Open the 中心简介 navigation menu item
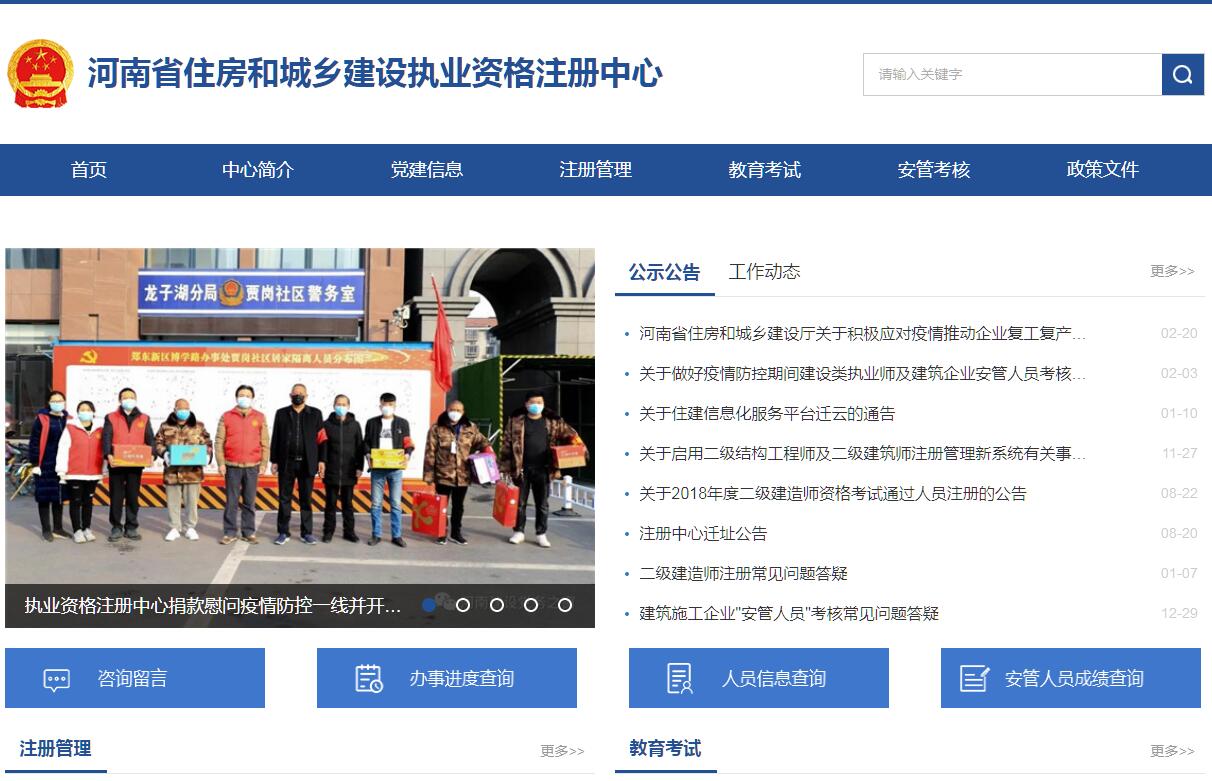This screenshot has height=781, width=1212. point(258,170)
